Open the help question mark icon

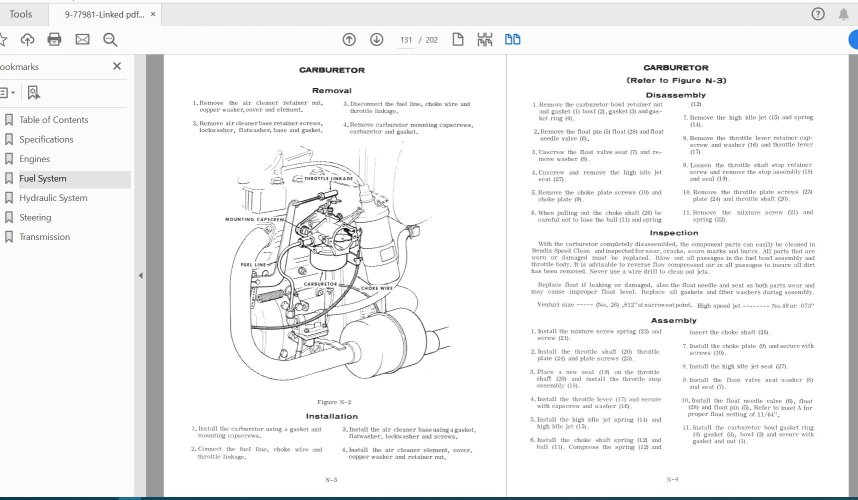pos(818,14)
